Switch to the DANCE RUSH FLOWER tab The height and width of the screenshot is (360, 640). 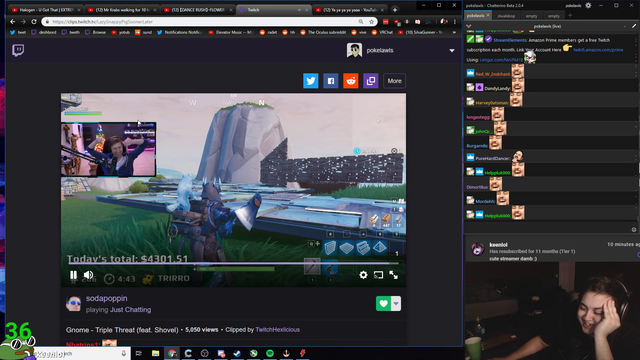coord(198,10)
